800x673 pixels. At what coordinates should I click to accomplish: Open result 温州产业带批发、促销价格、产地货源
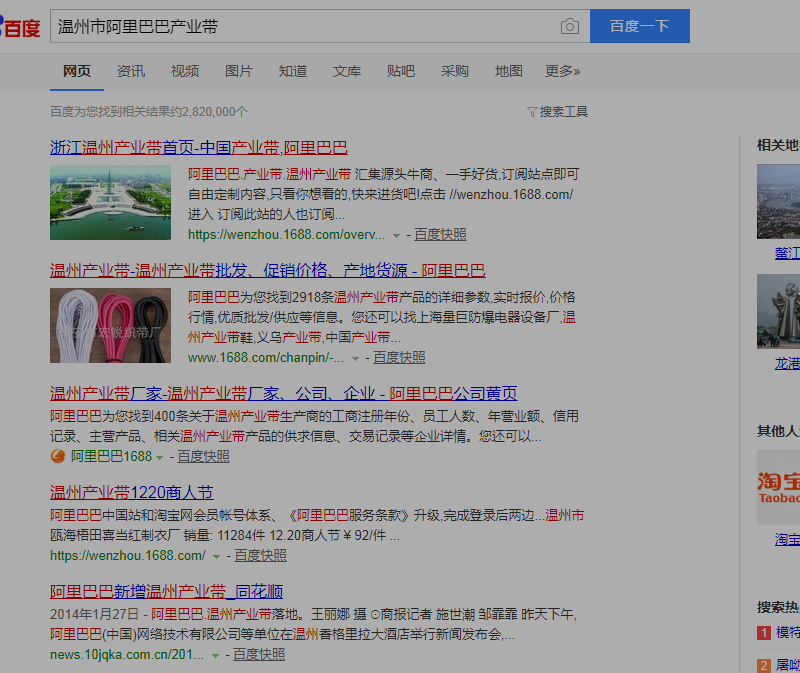click(x=267, y=270)
